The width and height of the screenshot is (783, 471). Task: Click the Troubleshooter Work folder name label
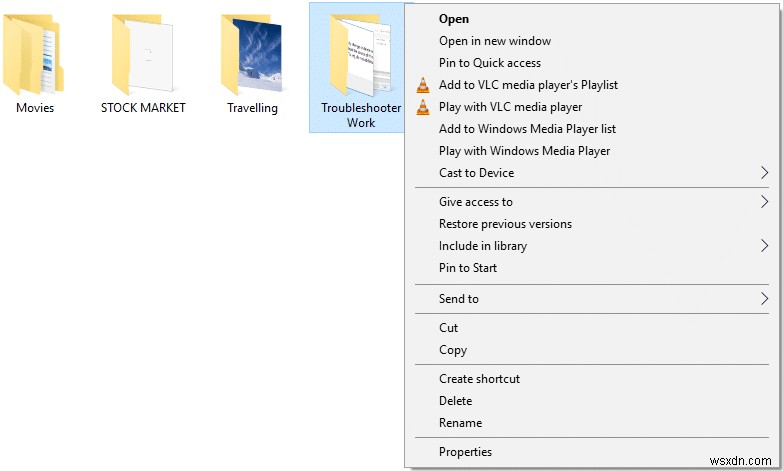tap(361, 115)
